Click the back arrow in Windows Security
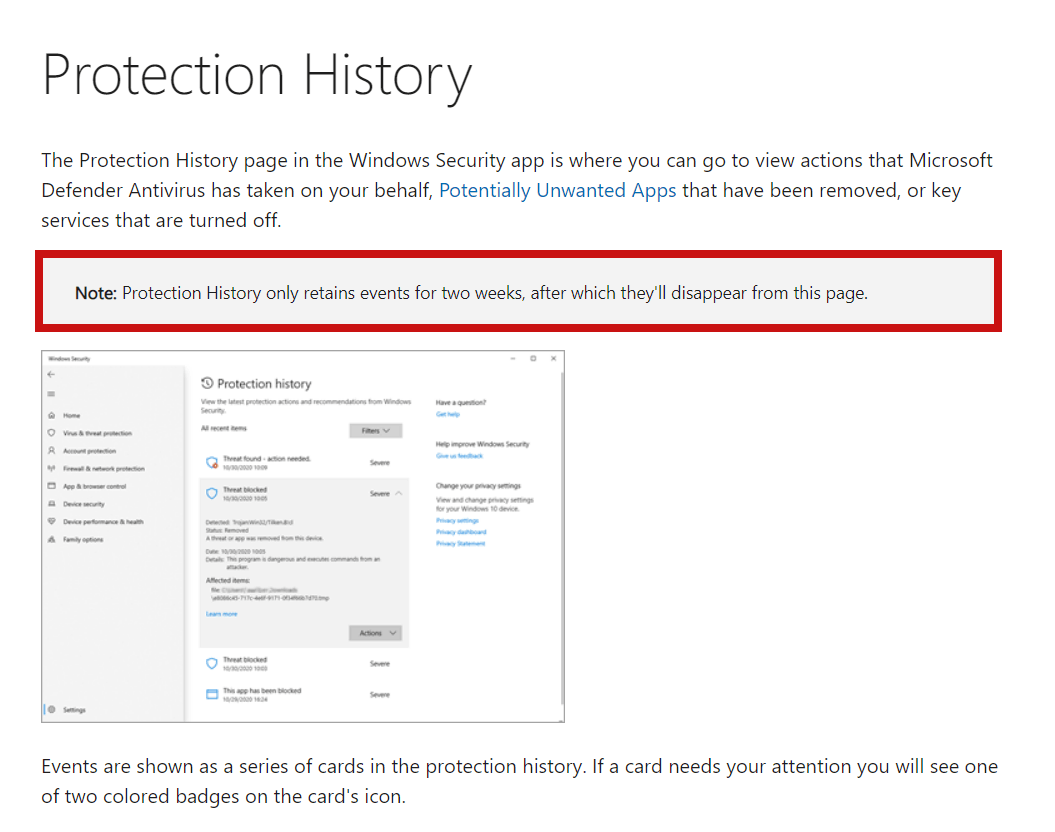 pyautogui.click(x=50, y=373)
